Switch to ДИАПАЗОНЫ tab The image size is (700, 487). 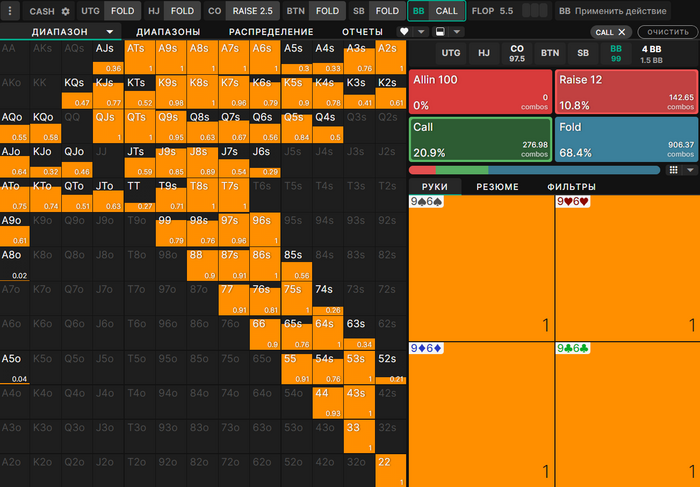tap(168, 32)
